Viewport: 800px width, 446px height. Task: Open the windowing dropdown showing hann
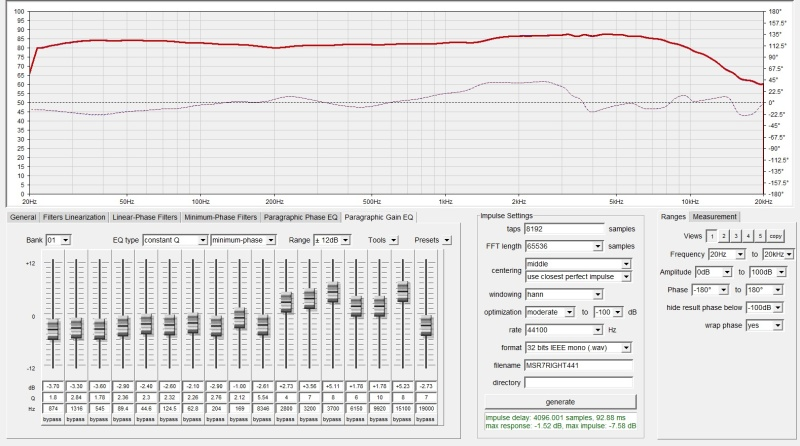click(598, 294)
